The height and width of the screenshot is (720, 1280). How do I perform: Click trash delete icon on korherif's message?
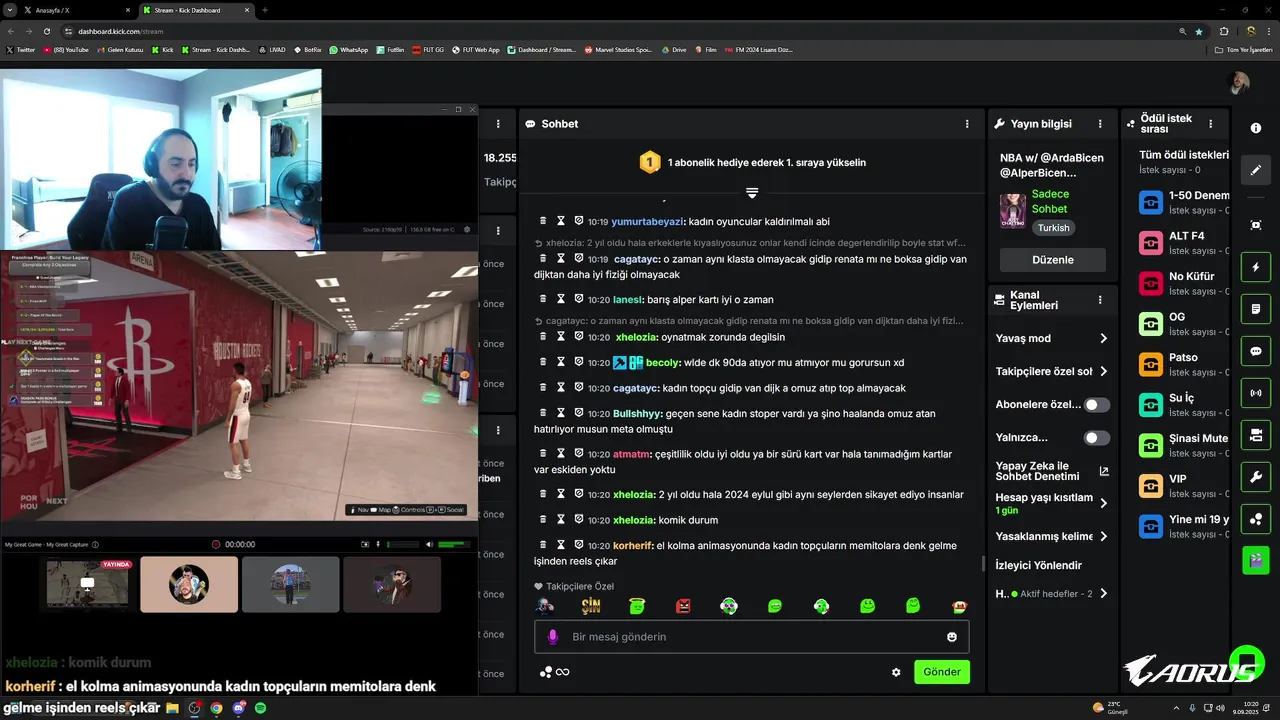pyautogui.click(x=543, y=545)
